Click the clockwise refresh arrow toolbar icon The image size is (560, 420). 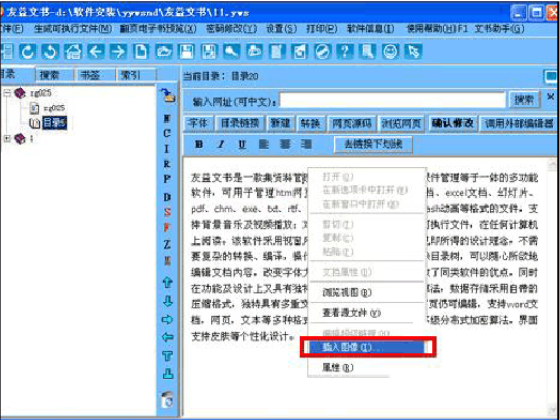click(x=28, y=52)
